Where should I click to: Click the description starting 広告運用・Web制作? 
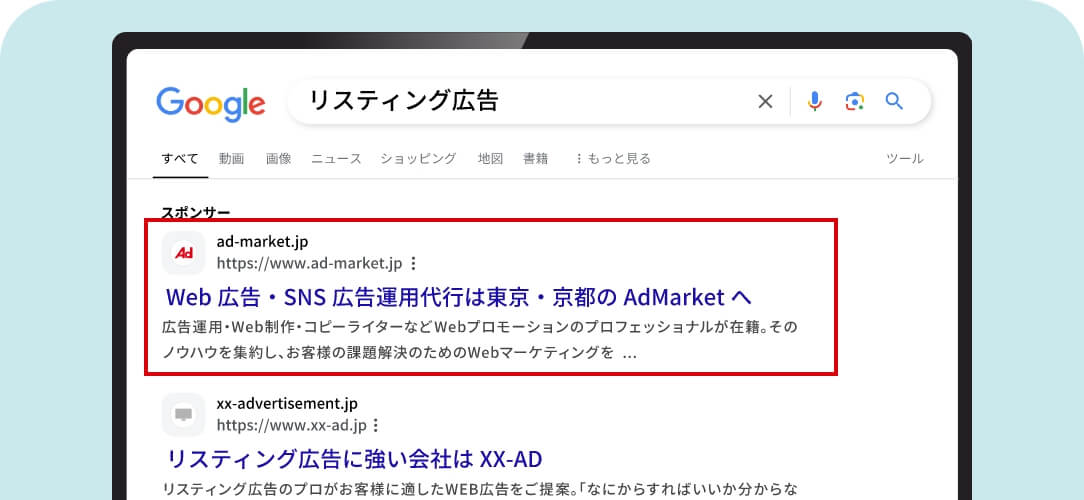click(480, 326)
